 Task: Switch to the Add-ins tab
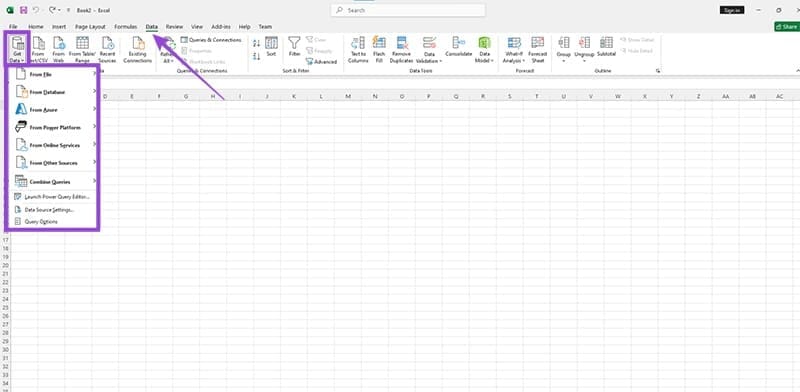pyautogui.click(x=221, y=27)
